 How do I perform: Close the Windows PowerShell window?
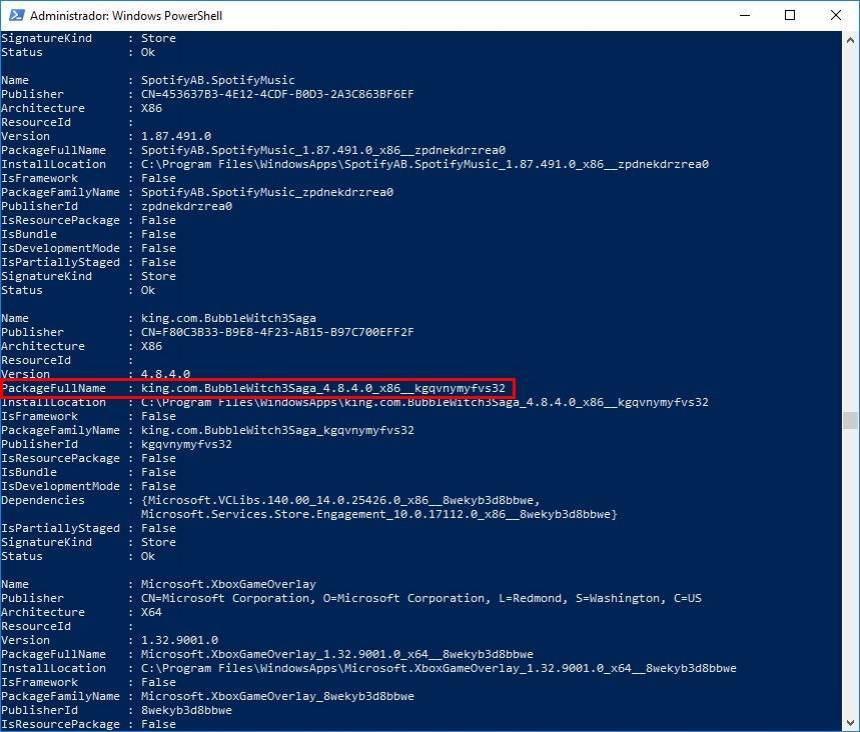(835, 15)
